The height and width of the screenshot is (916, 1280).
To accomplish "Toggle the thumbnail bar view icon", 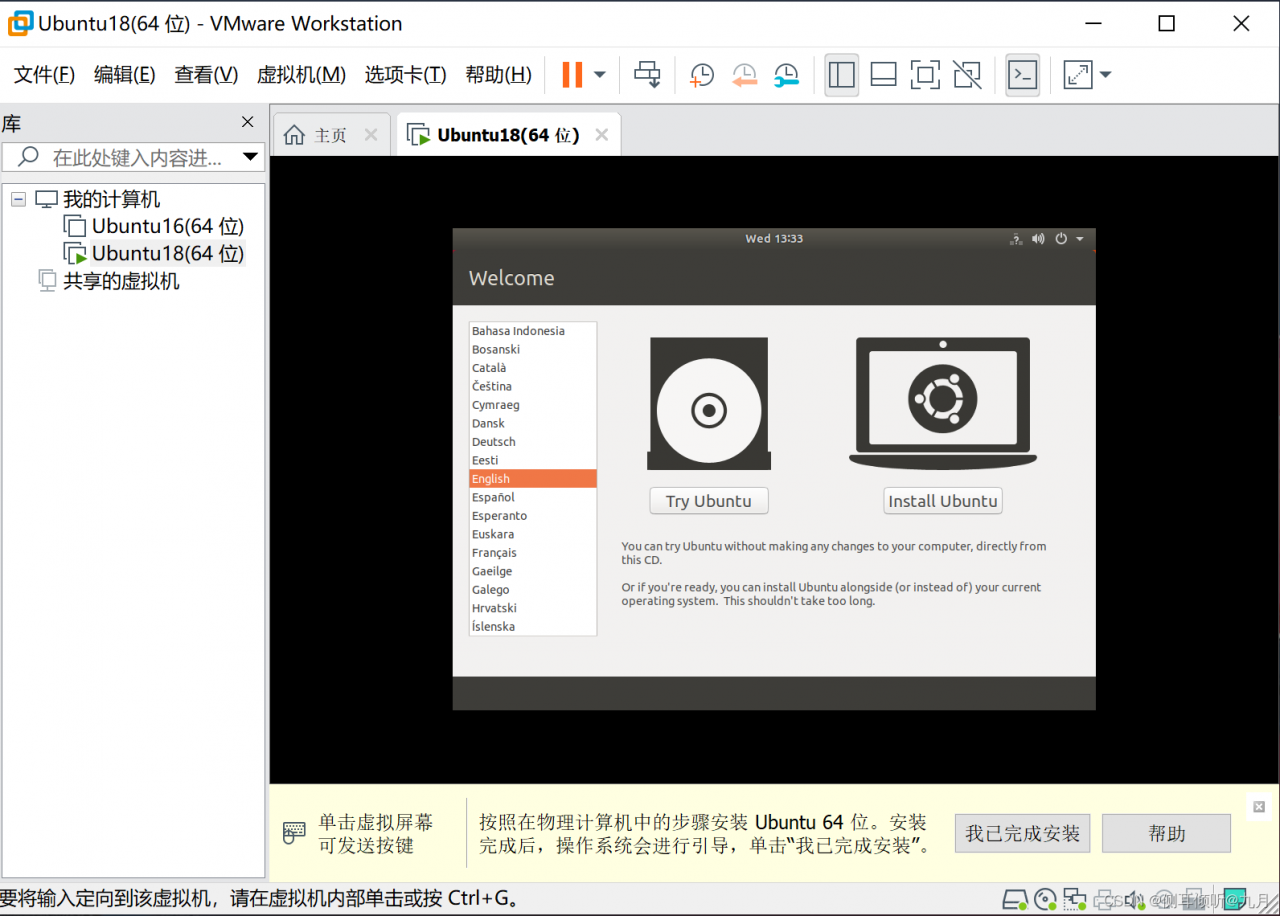I will pos(884,75).
